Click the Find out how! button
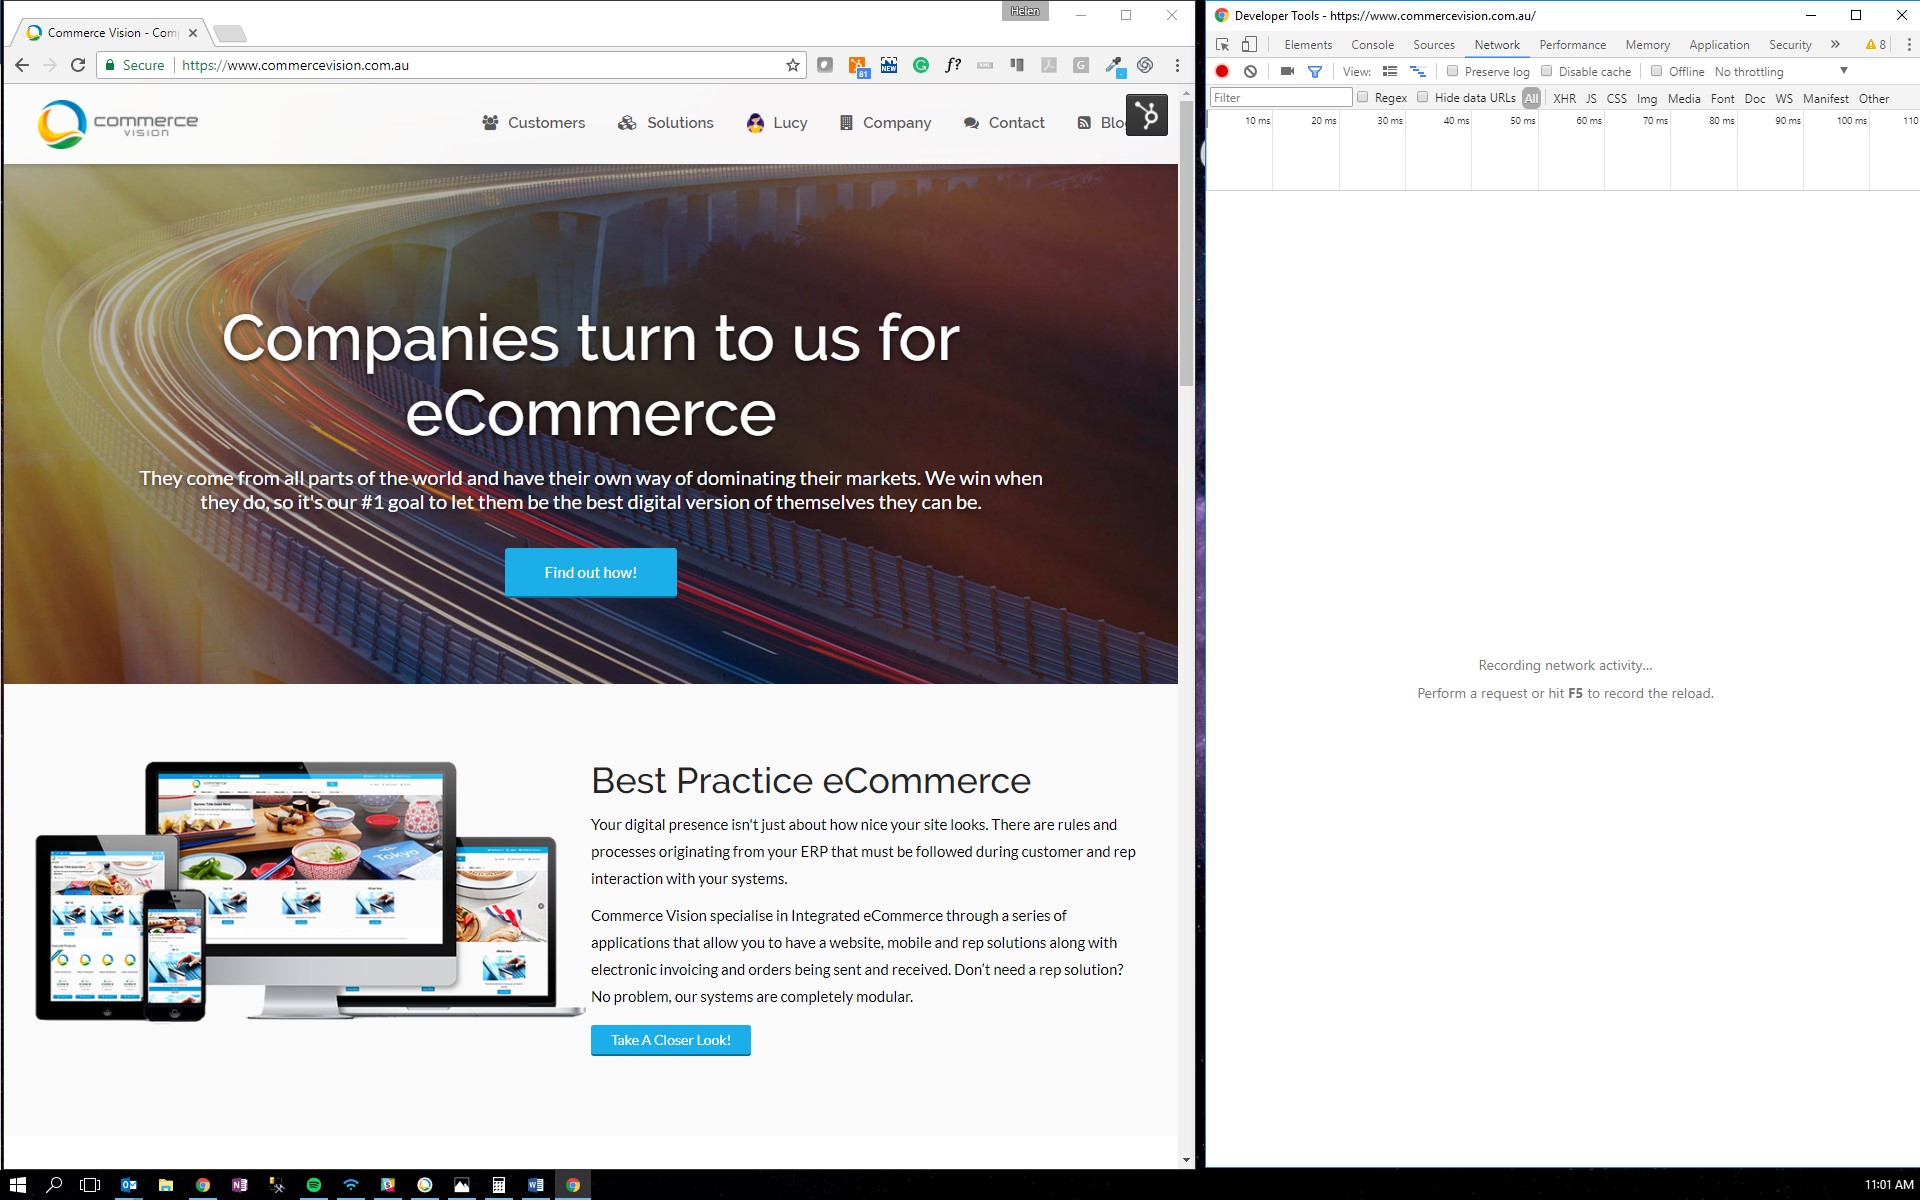 590,572
